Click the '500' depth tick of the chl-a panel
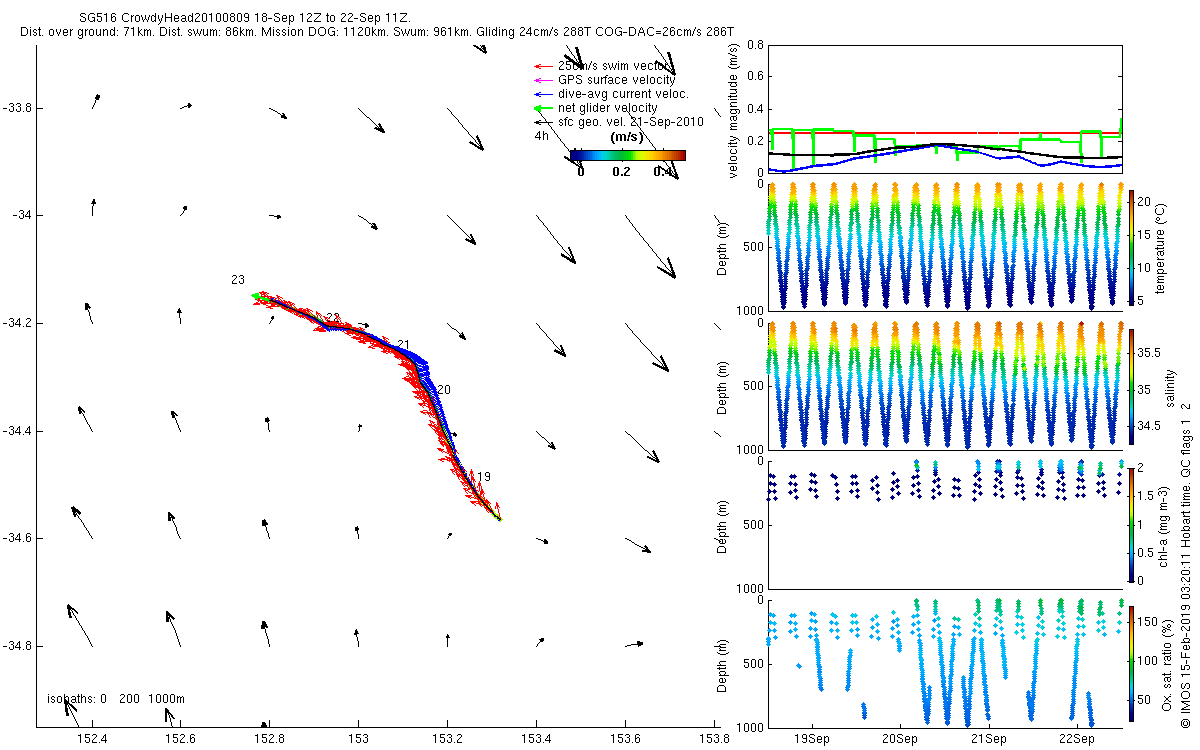Screen dimensions: 1200x750 click(x=752, y=525)
